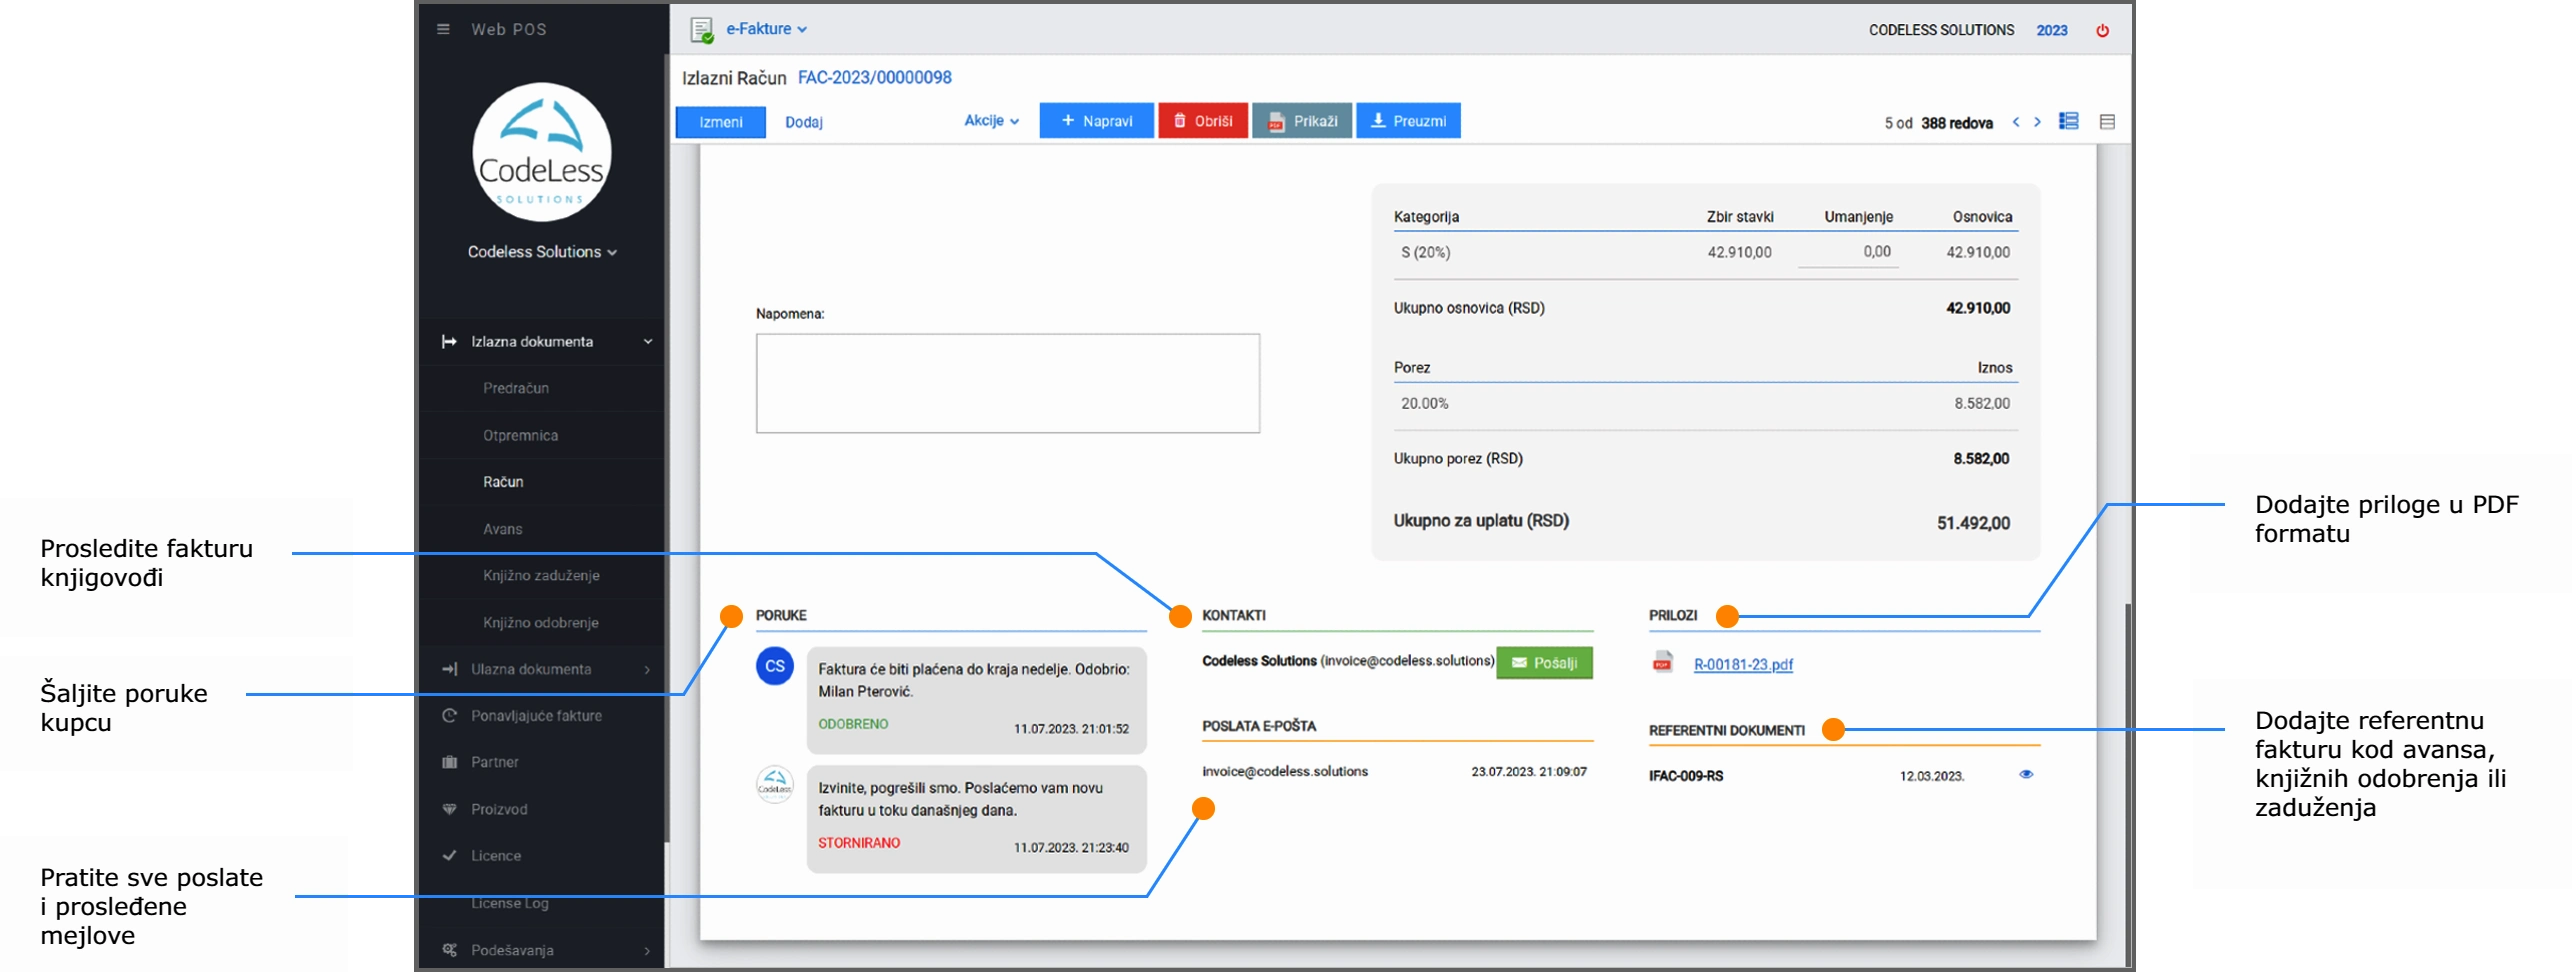Viewport: 2572px width, 972px height.
Task: Open the e-Fakture dropdown
Action: click(766, 29)
